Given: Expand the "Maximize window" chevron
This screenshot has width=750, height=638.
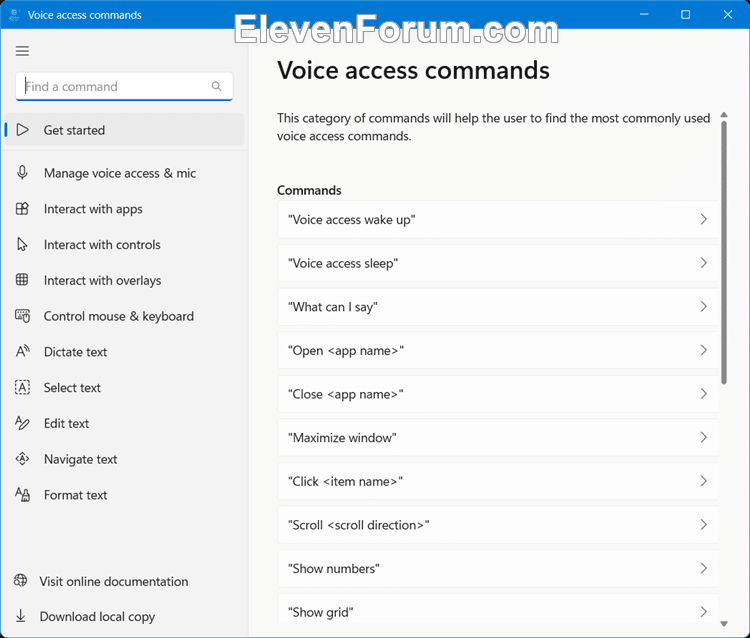Looking at the screenshot, I should (x=703, y=437).
